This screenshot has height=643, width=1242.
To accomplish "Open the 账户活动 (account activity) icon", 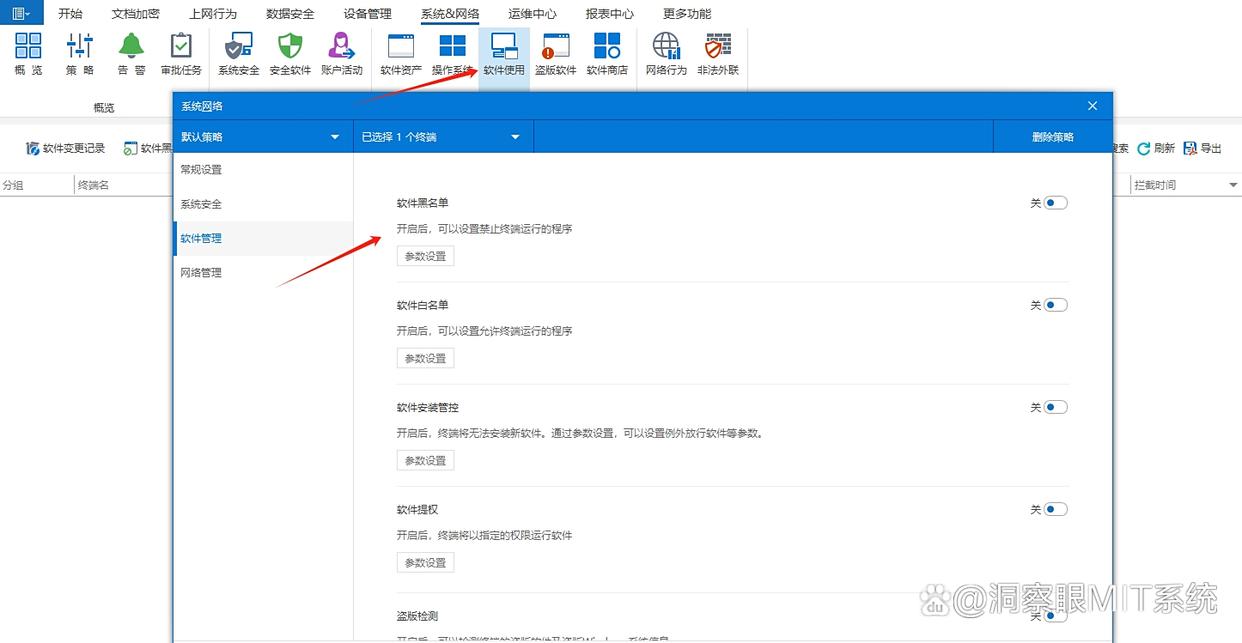I will pyautogui.click(x=341, y=50).
